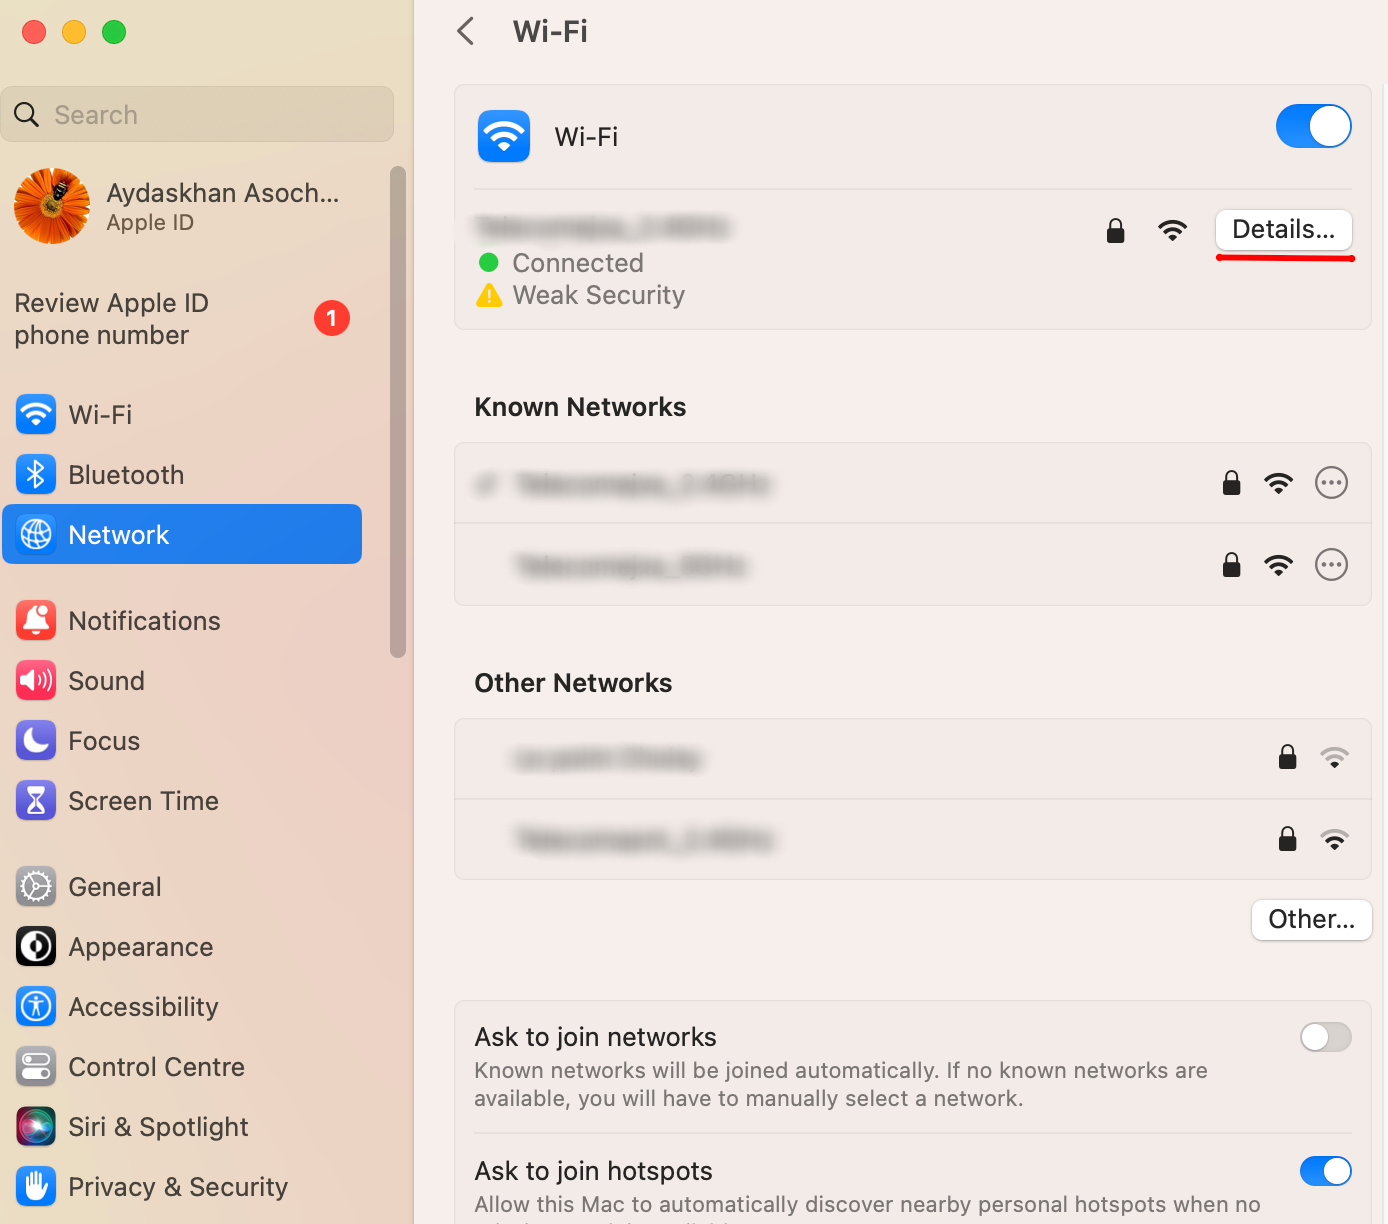Open the Accessibility icon in sidebar
1388x1224 pixels.
tap(36, 1007)
